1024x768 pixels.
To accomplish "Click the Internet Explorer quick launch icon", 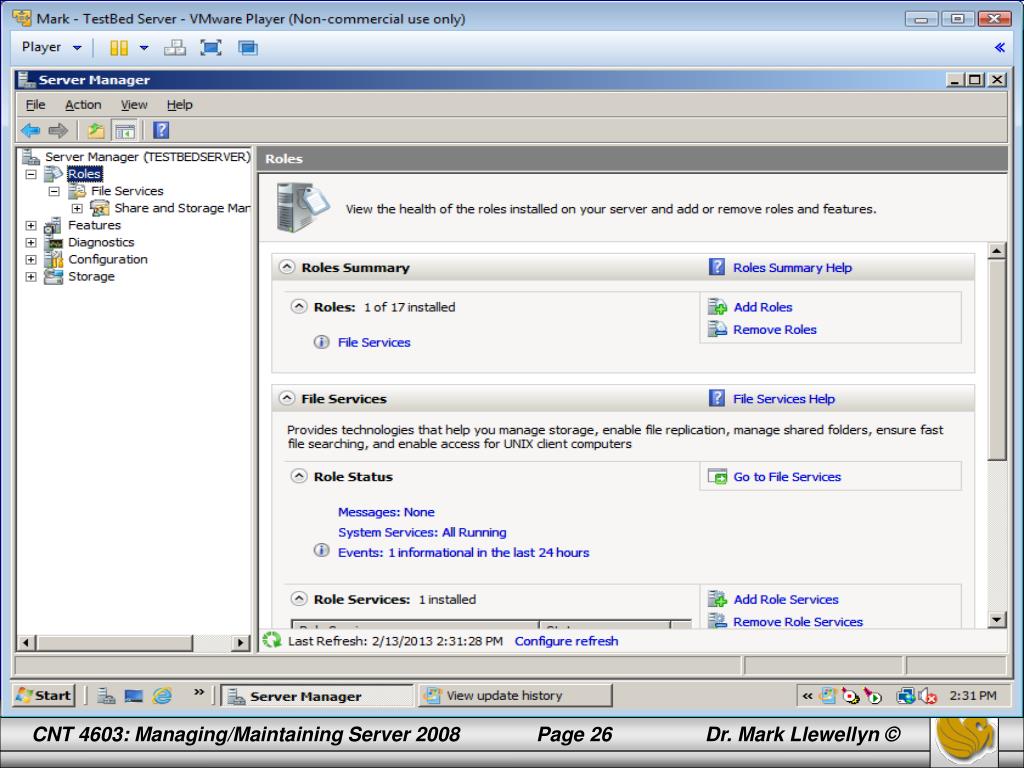I will pos(162,696).
